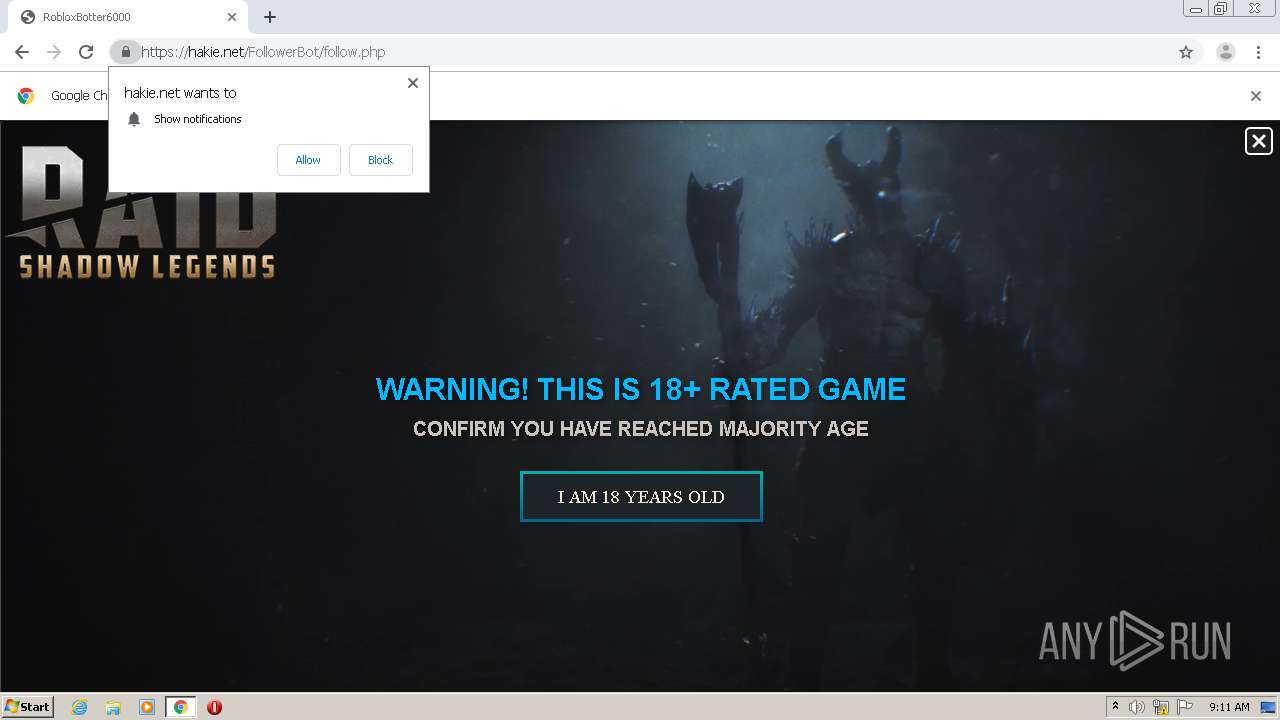Screen dimensions: 1280x720
Task: Restore down the Chrome window
Action: [x=1221, y=9]
